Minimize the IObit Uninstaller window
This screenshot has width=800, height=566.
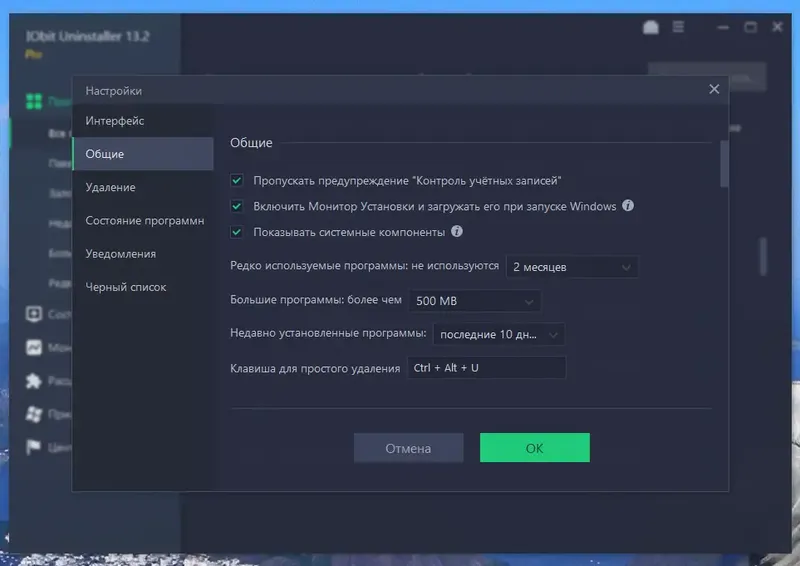tap(723, 27)
